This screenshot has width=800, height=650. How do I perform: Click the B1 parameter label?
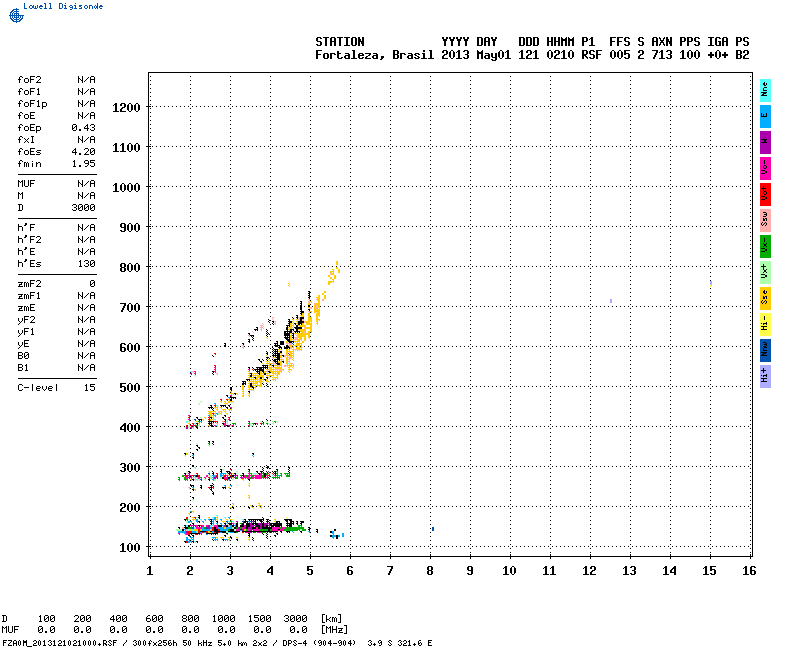(x=23, y=368)
